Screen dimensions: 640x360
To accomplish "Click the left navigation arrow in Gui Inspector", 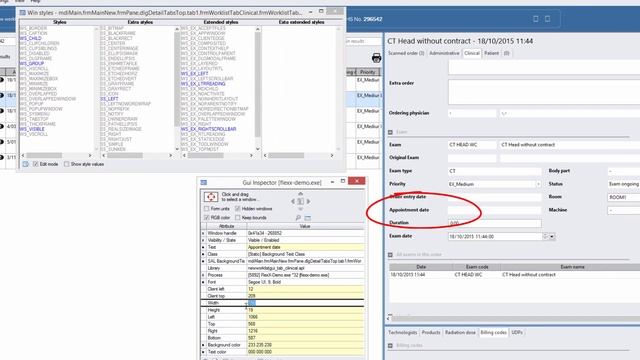I will click(x=293, y=201).
